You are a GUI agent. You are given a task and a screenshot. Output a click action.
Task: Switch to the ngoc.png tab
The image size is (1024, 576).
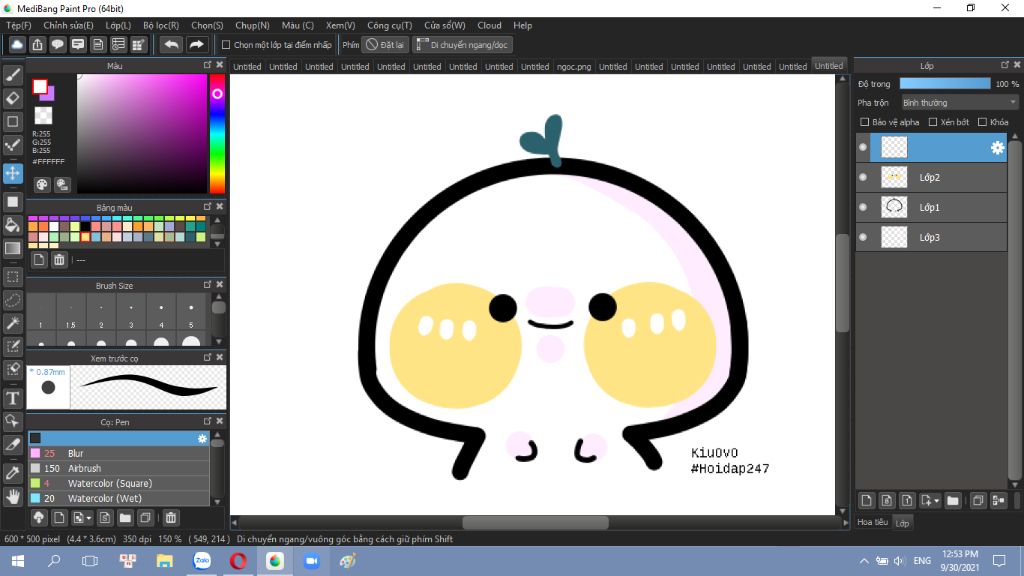[574, 66]
